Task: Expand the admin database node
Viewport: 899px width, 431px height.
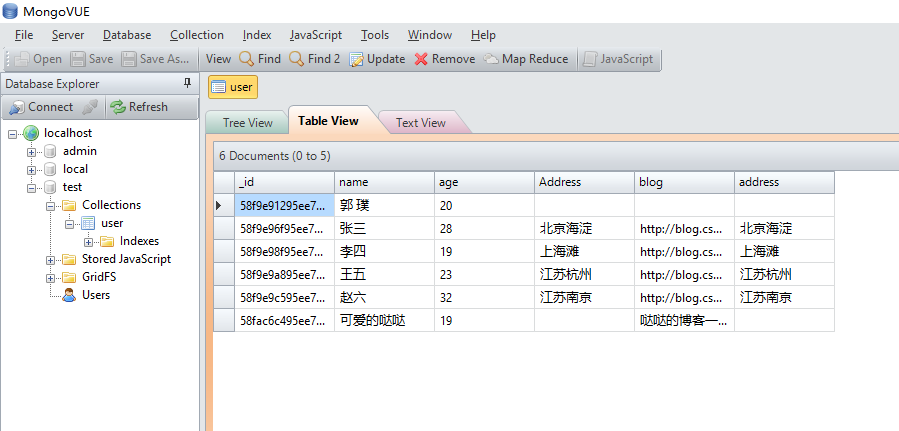Action: 32,152
